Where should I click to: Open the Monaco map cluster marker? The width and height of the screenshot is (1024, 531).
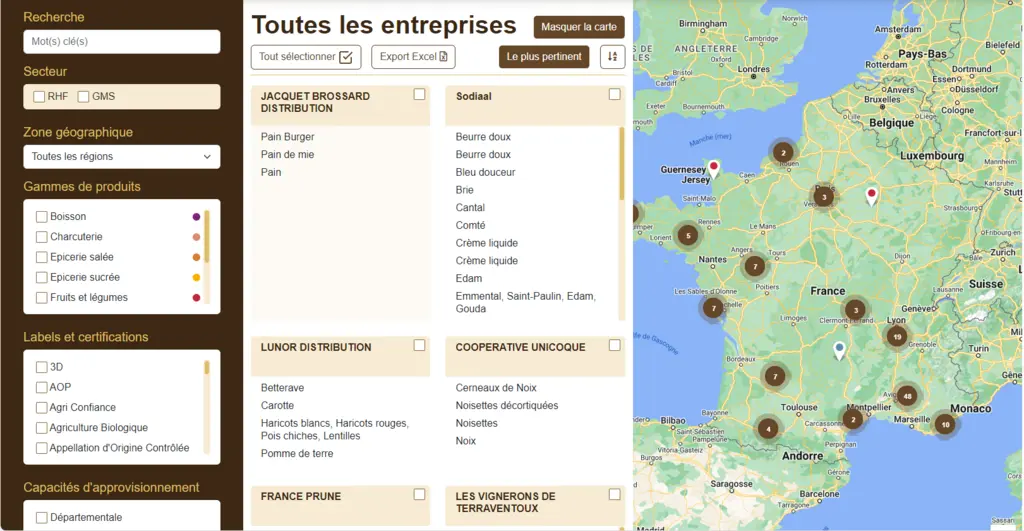(945, 425)
